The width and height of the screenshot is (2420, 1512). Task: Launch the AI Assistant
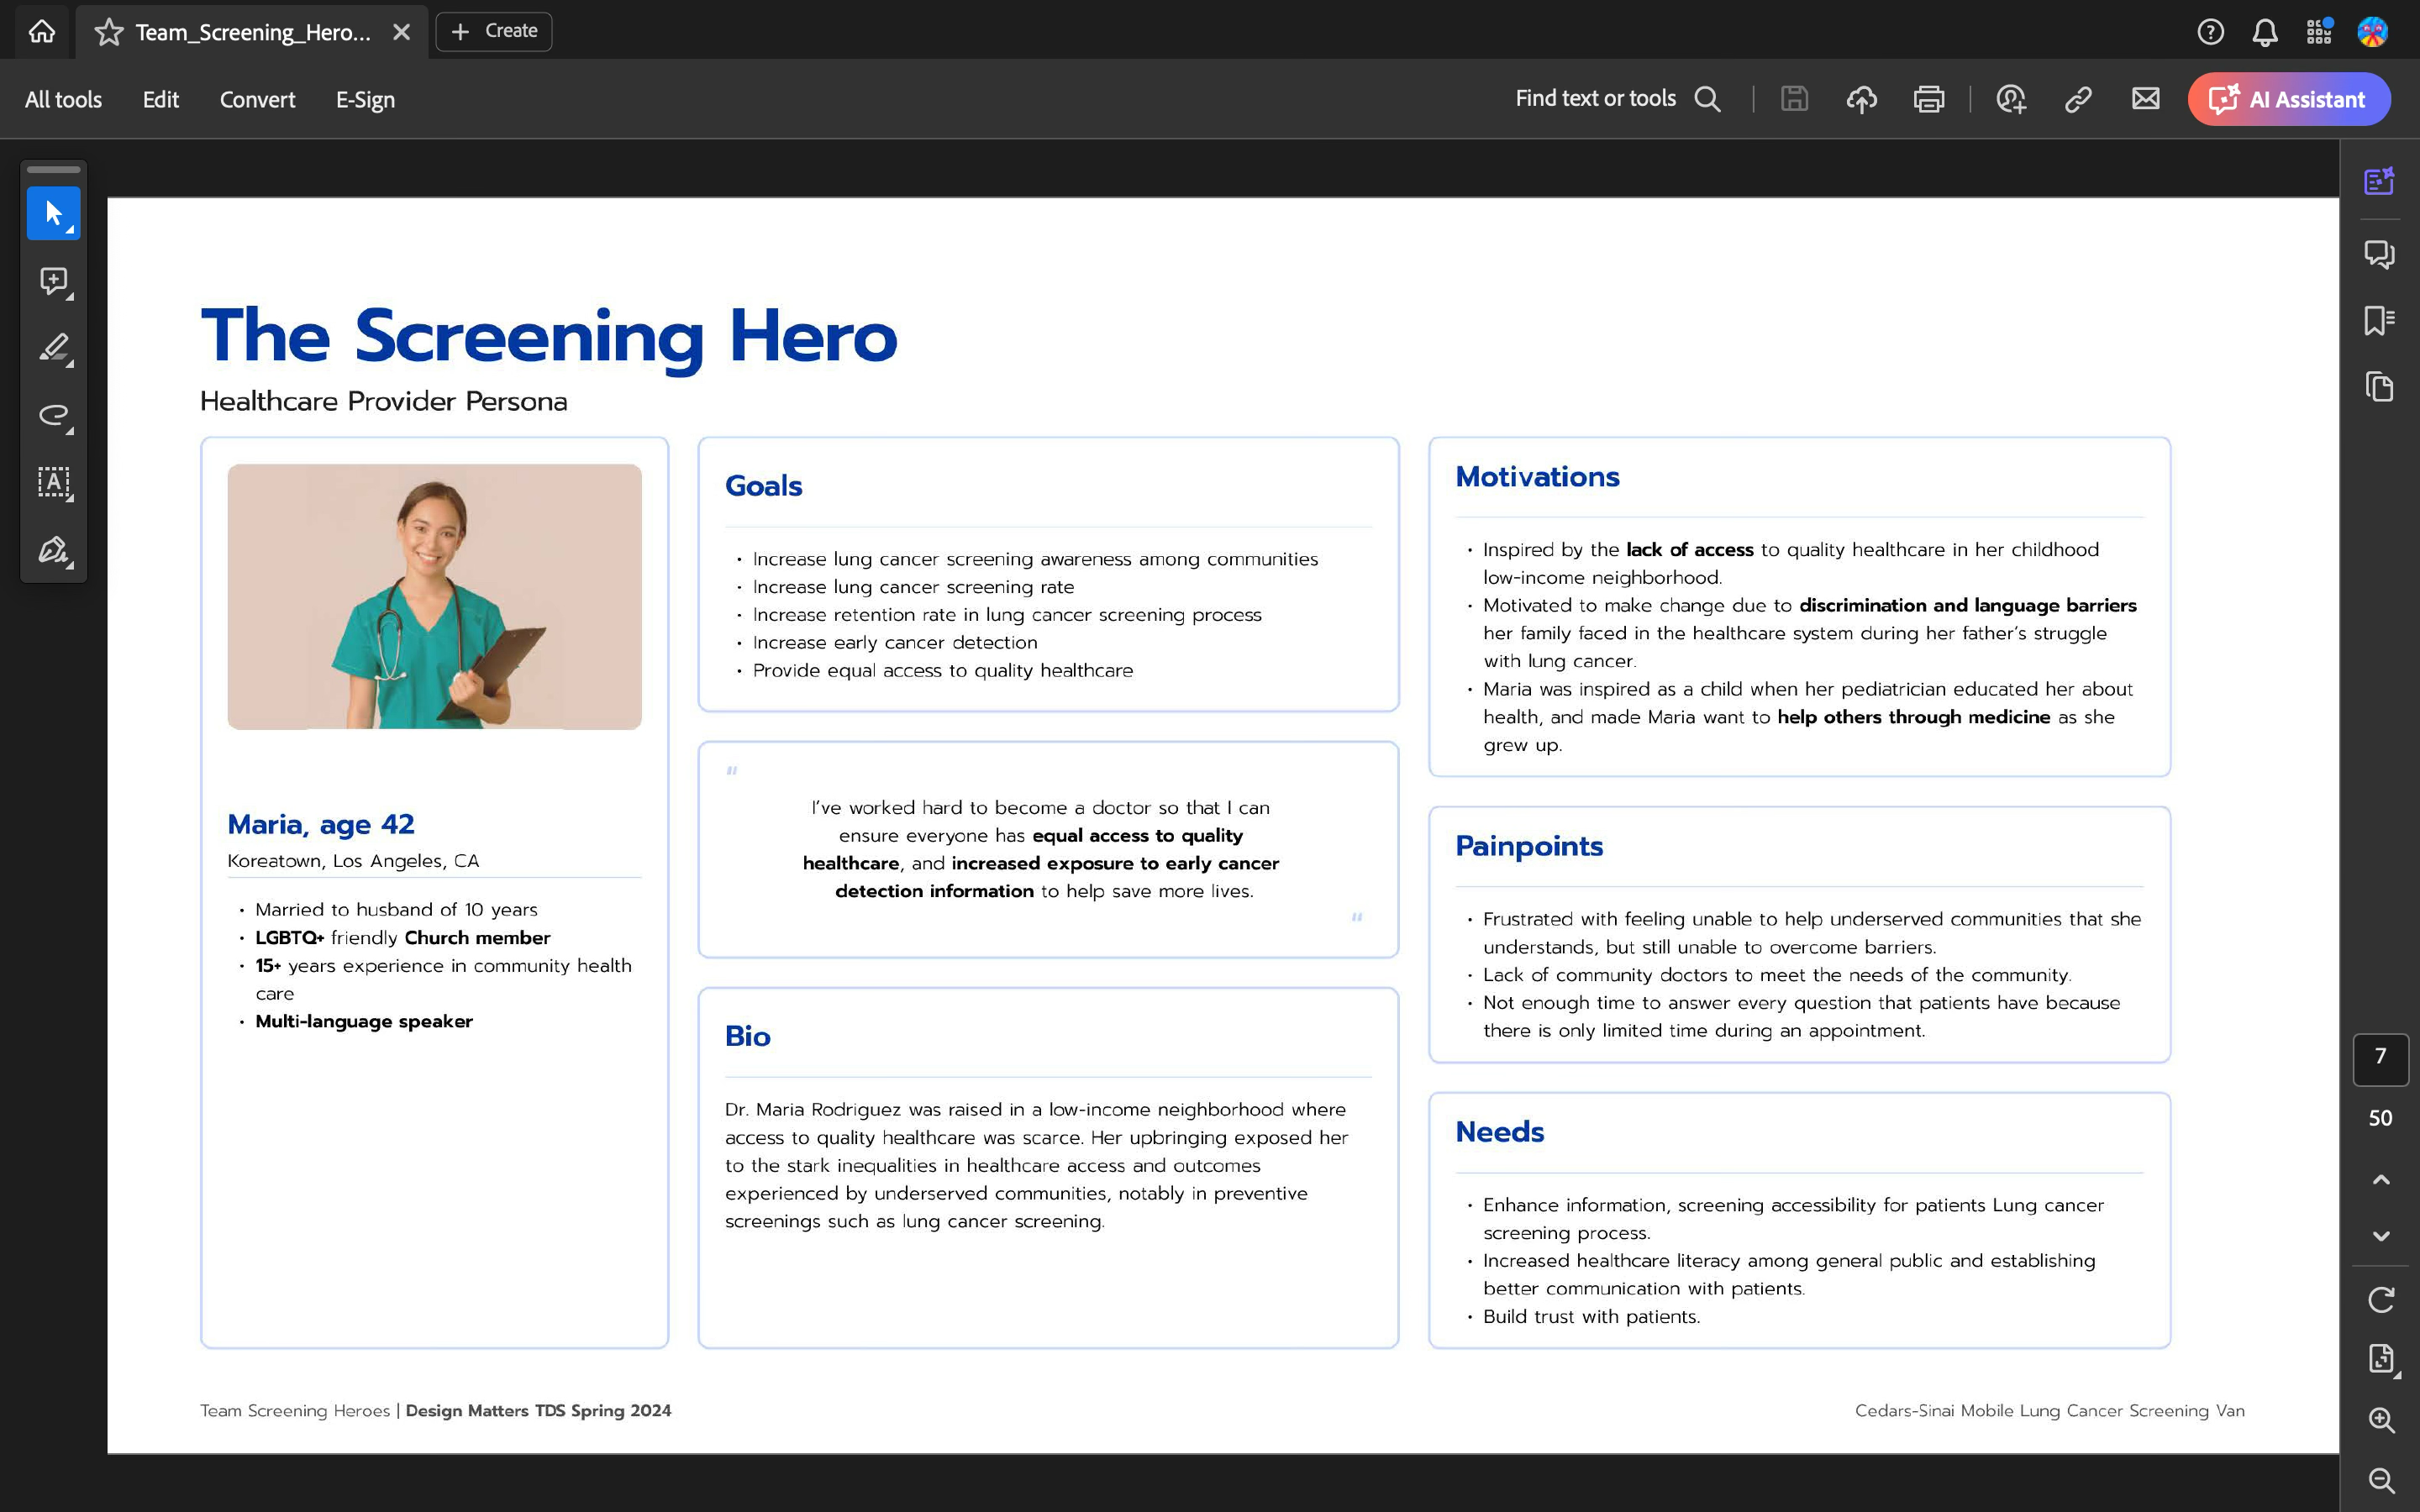click(2288, 99)
